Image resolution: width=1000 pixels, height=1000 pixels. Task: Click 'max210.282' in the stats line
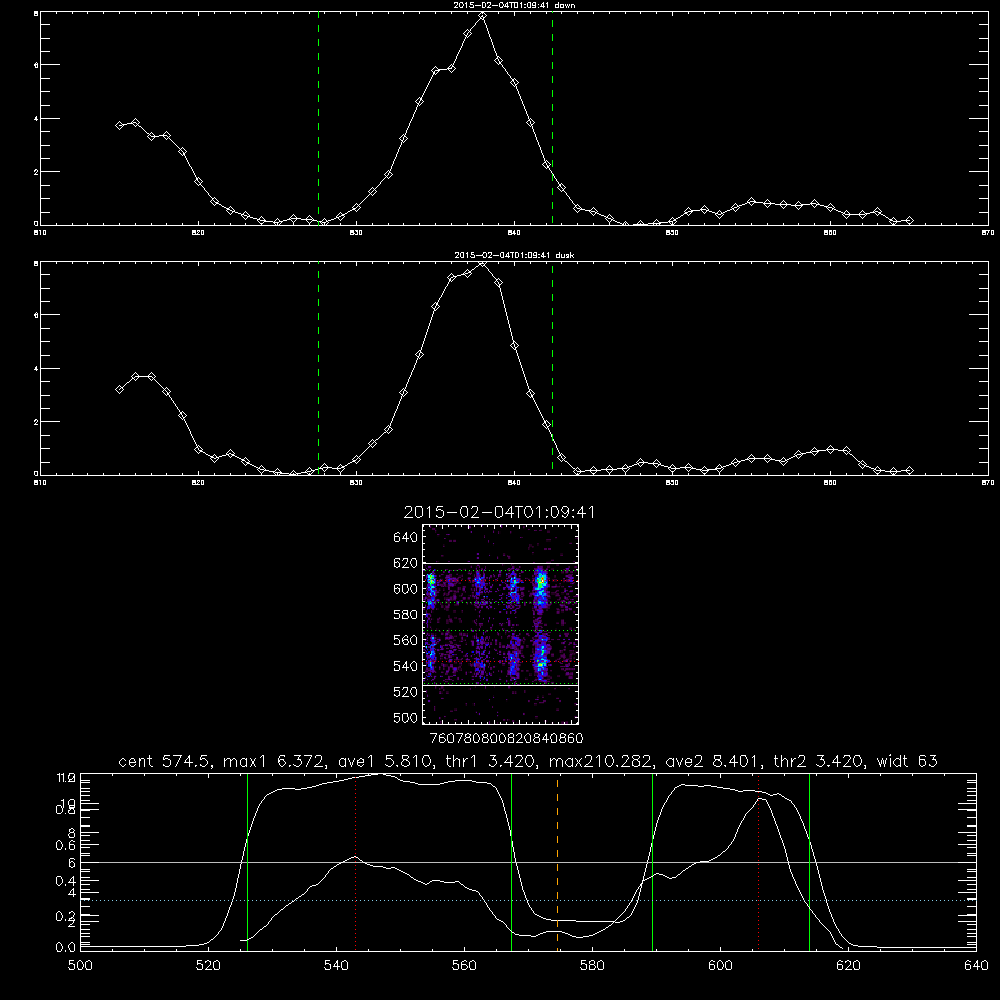point(599,761)
